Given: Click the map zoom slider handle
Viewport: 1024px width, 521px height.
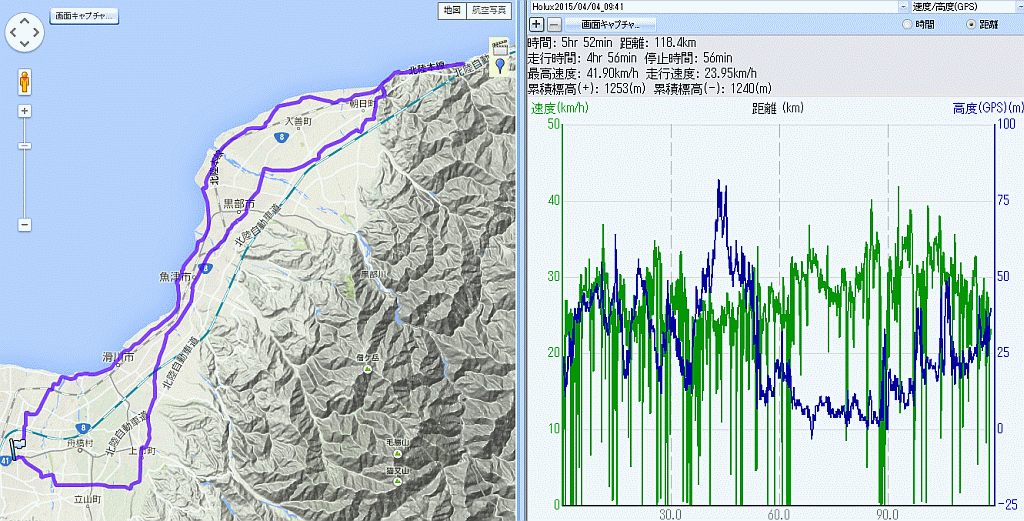Looking at the screenshot, I should click(24, 147).
